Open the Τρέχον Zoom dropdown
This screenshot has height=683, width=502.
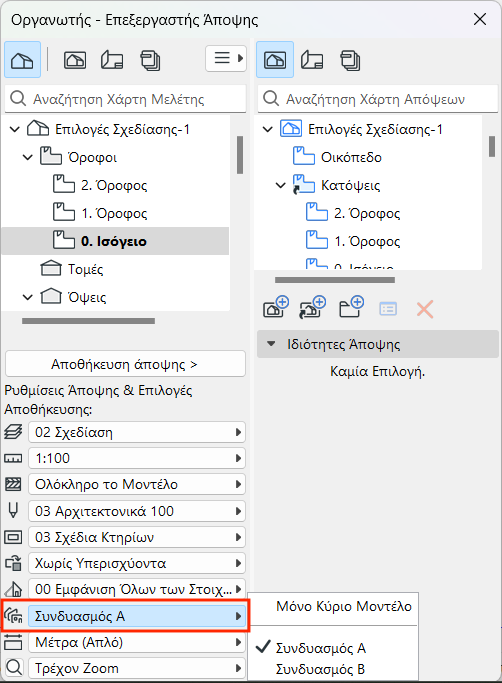click(x=137, y=668)
